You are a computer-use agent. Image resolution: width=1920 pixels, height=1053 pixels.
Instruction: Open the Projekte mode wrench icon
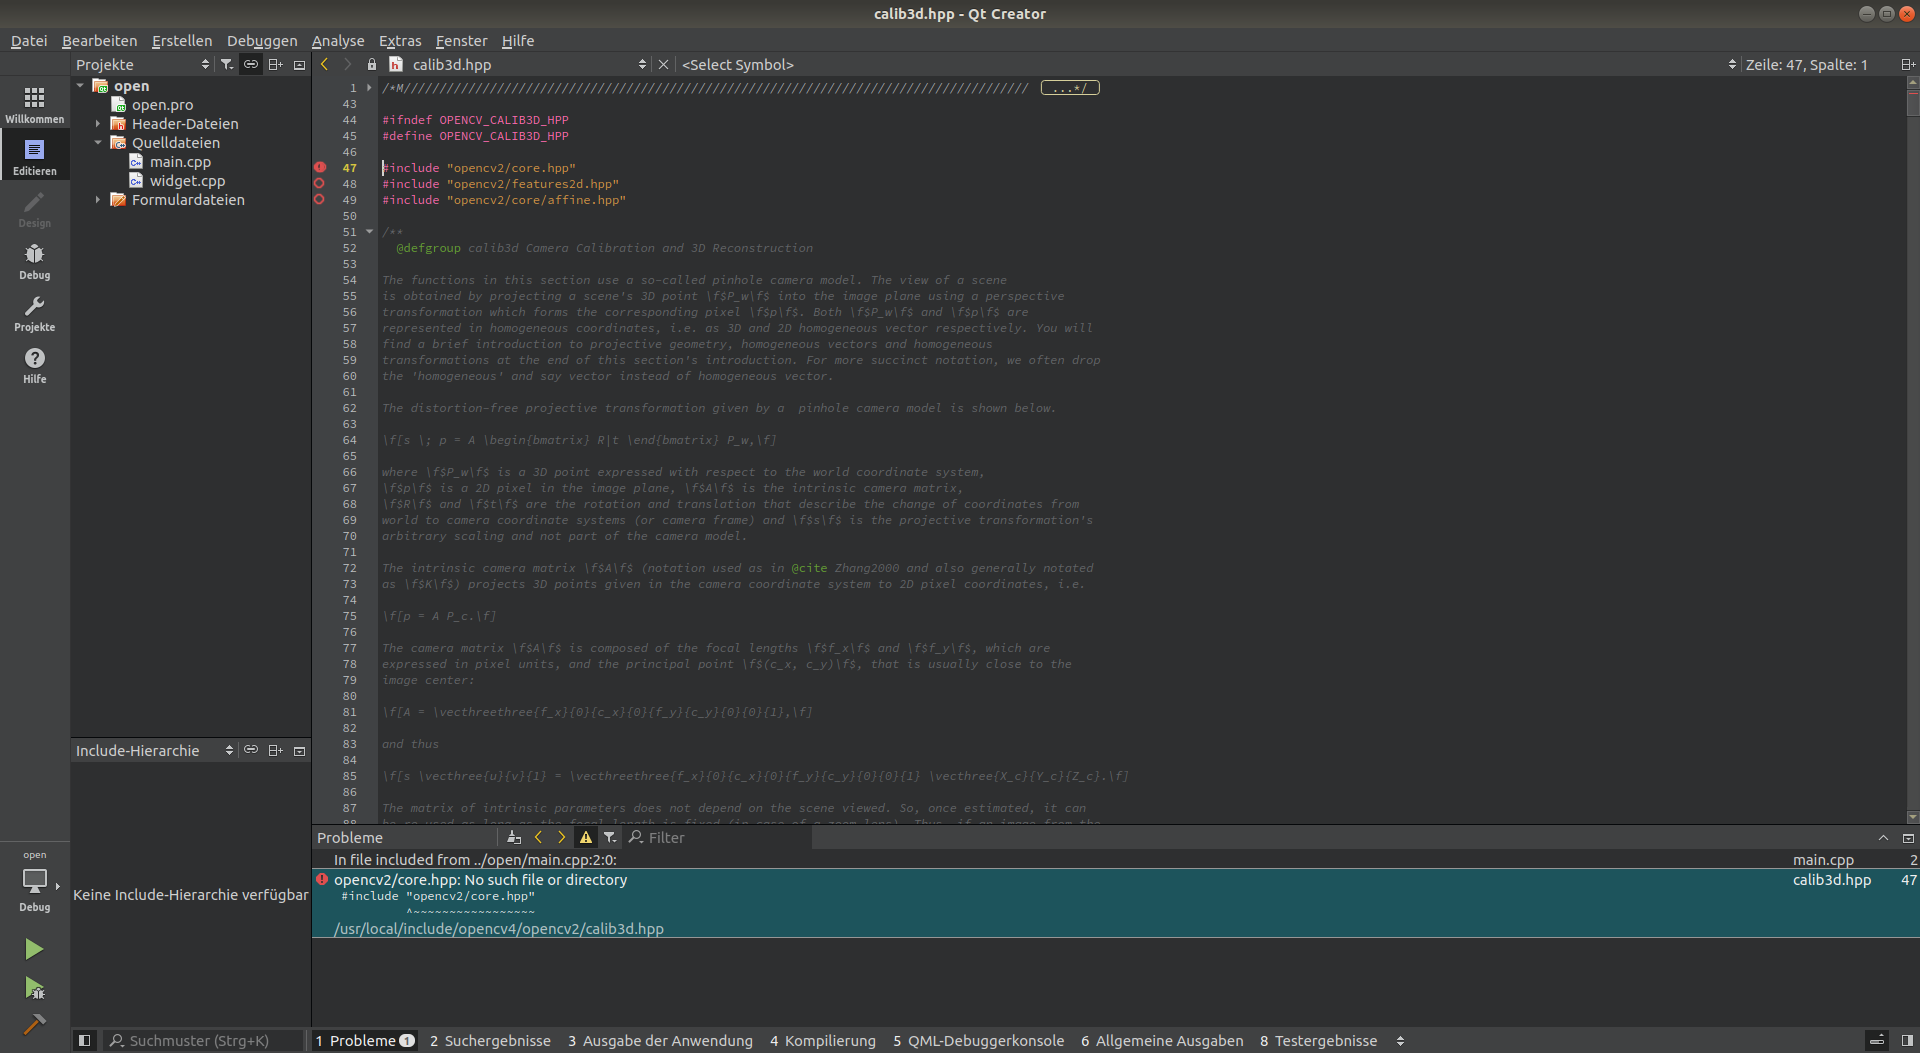[34, 313]
